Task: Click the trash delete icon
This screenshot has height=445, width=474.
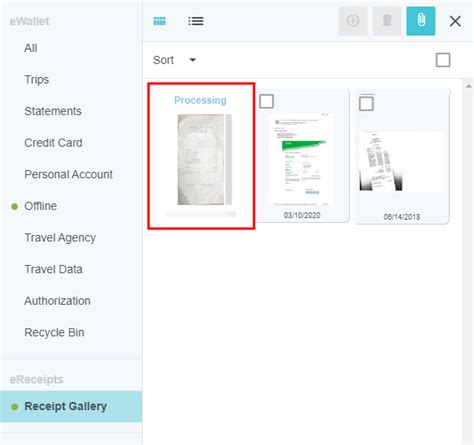Action: coord(387,21)
